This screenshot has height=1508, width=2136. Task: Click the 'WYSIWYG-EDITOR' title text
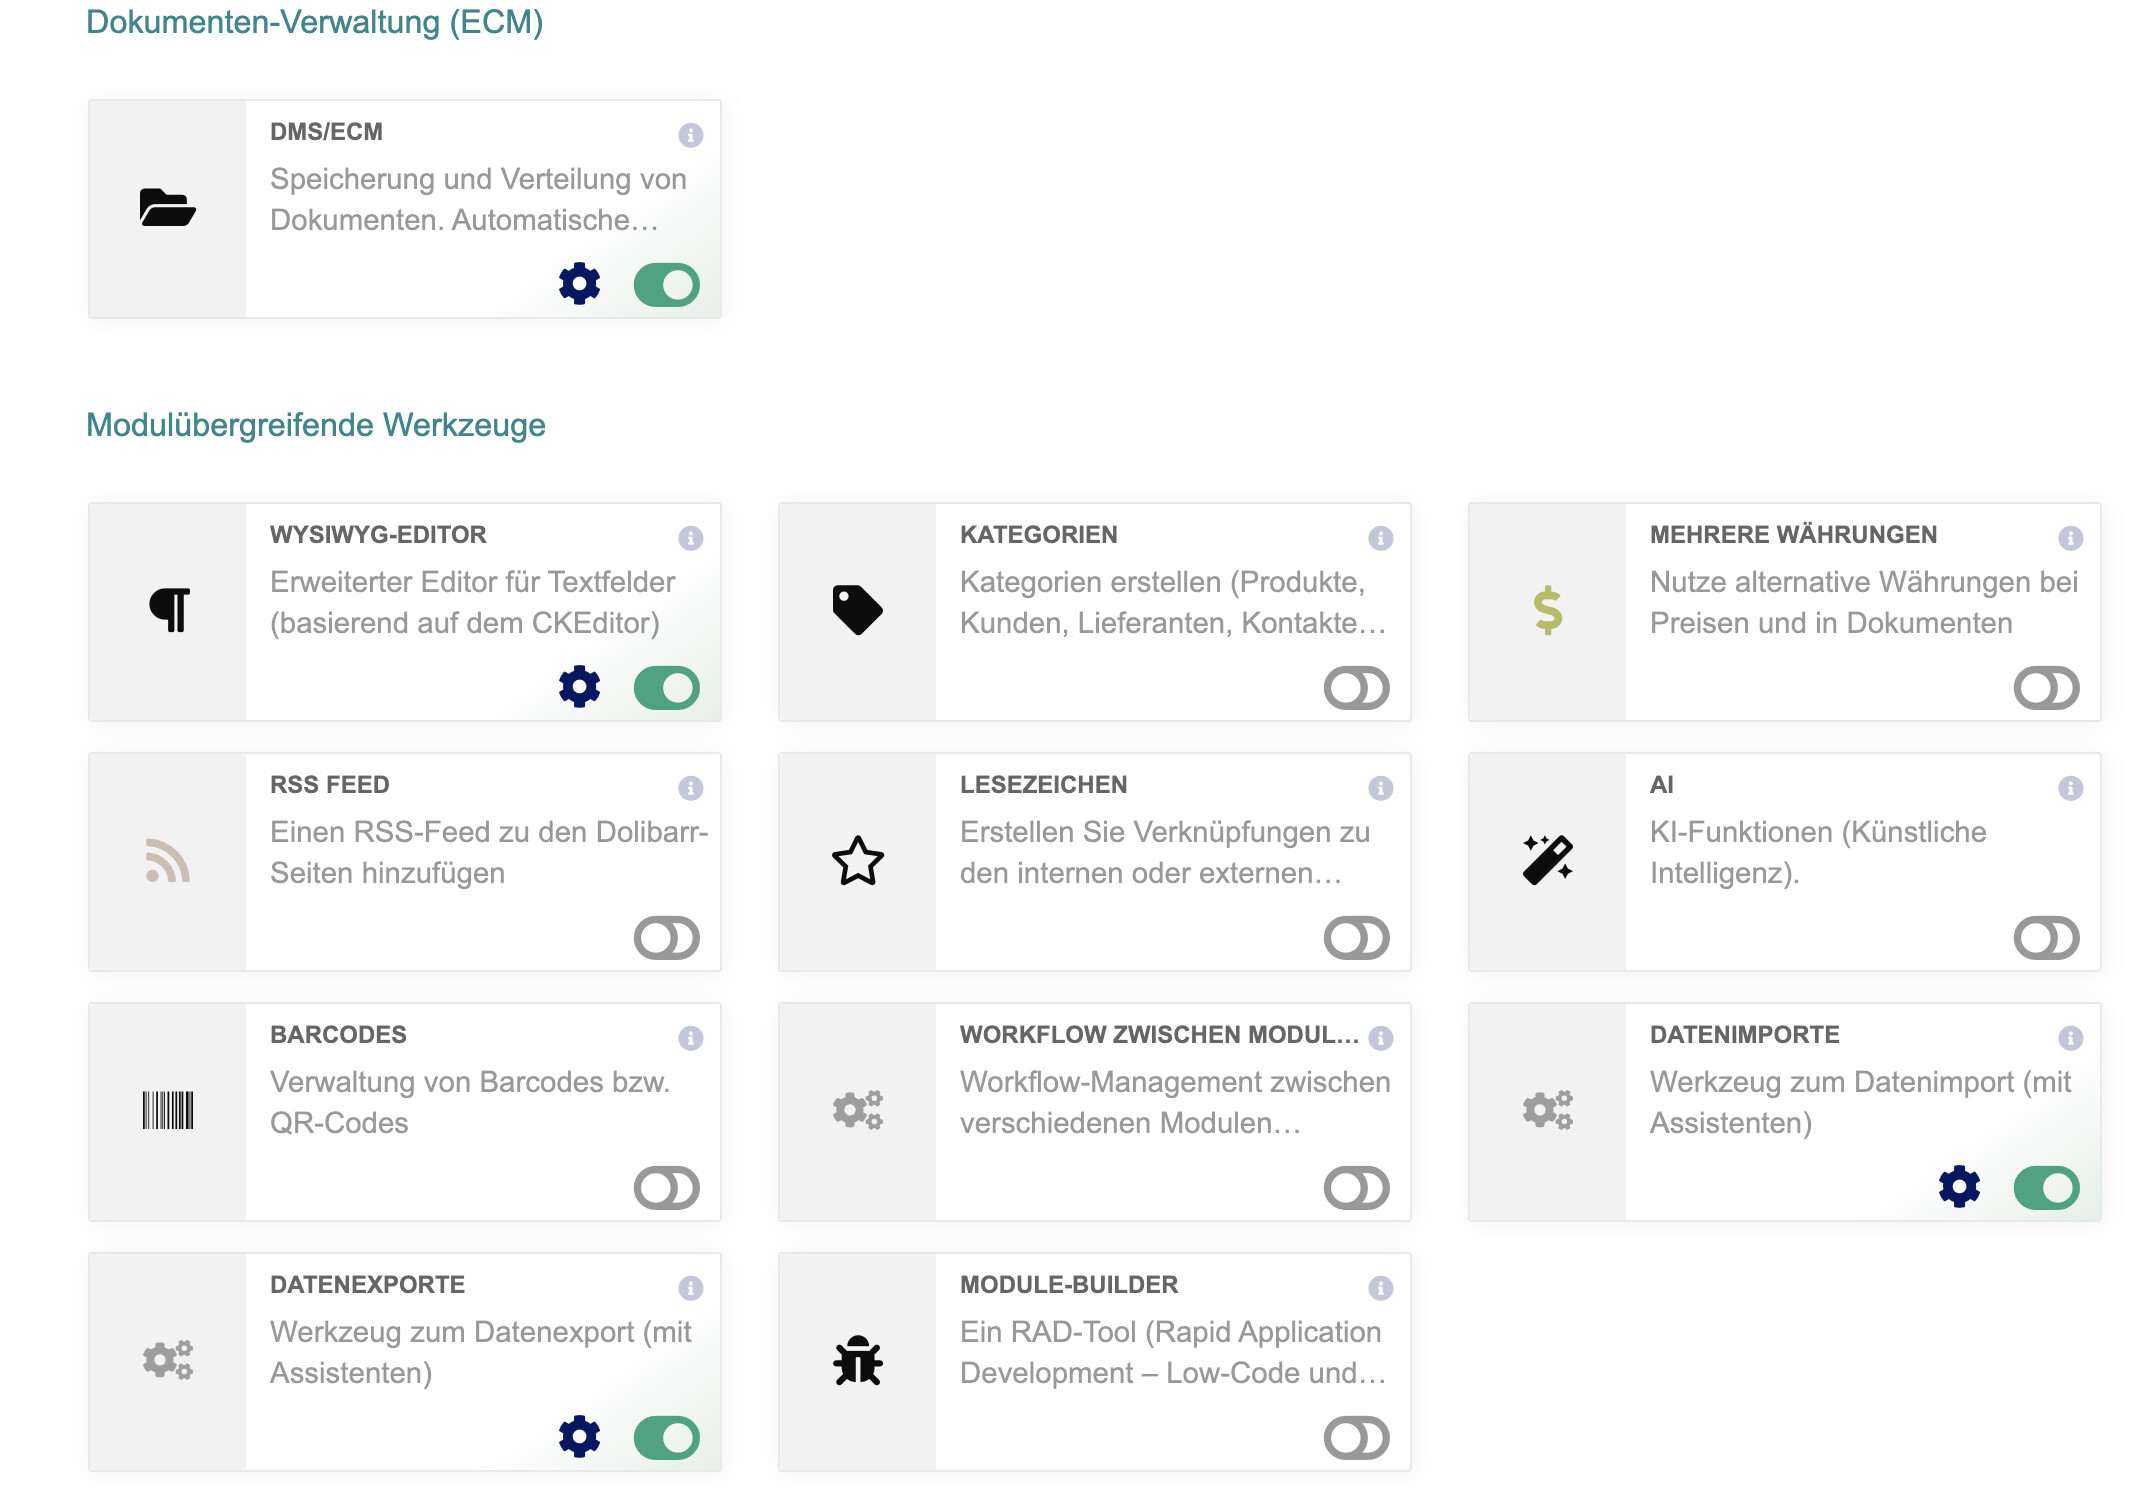click(x=378, y=535)
